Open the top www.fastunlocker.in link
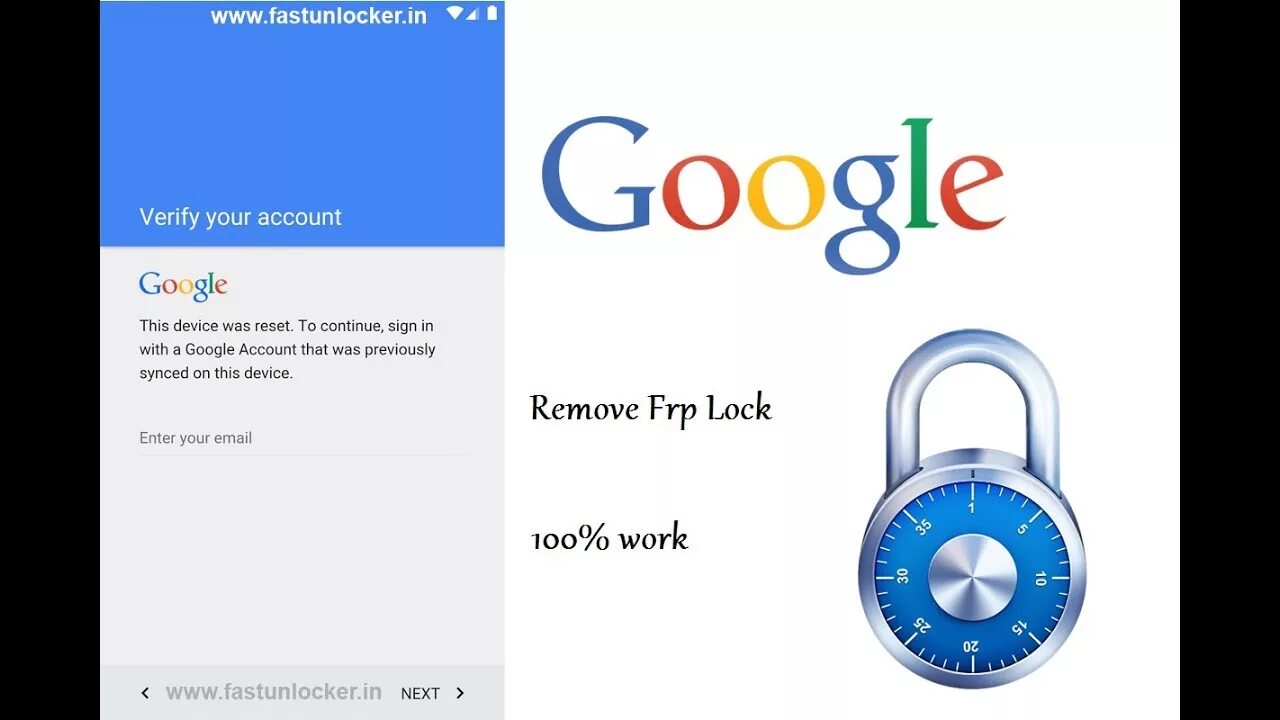Screen dimensions: 1280x720 click(x=318, y=16)
